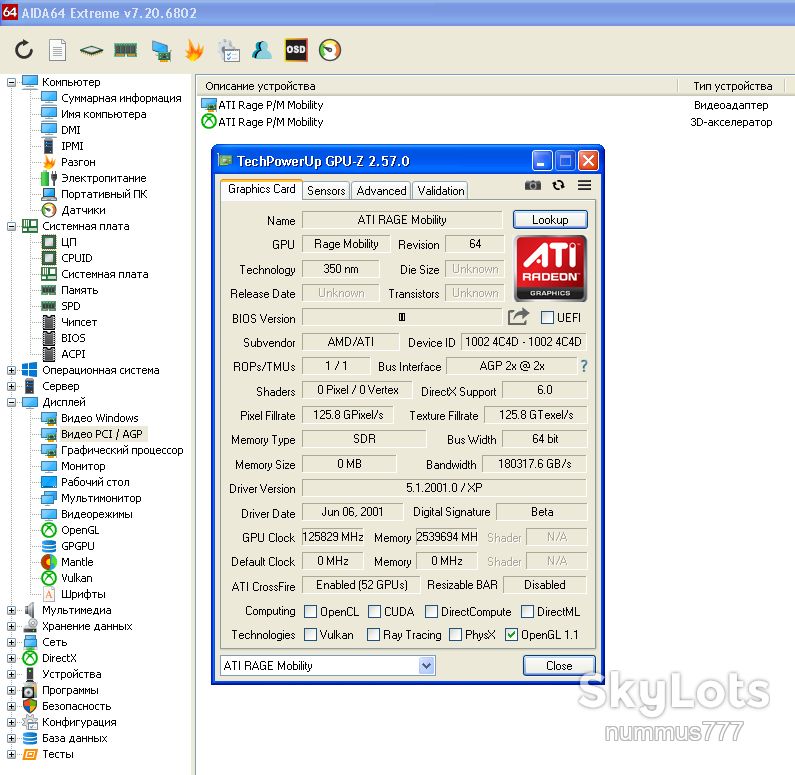Select Датчики sensors item in tree
Image resolution: width=795 pixels, height=775 pixels.
click(x=83, y=210)
